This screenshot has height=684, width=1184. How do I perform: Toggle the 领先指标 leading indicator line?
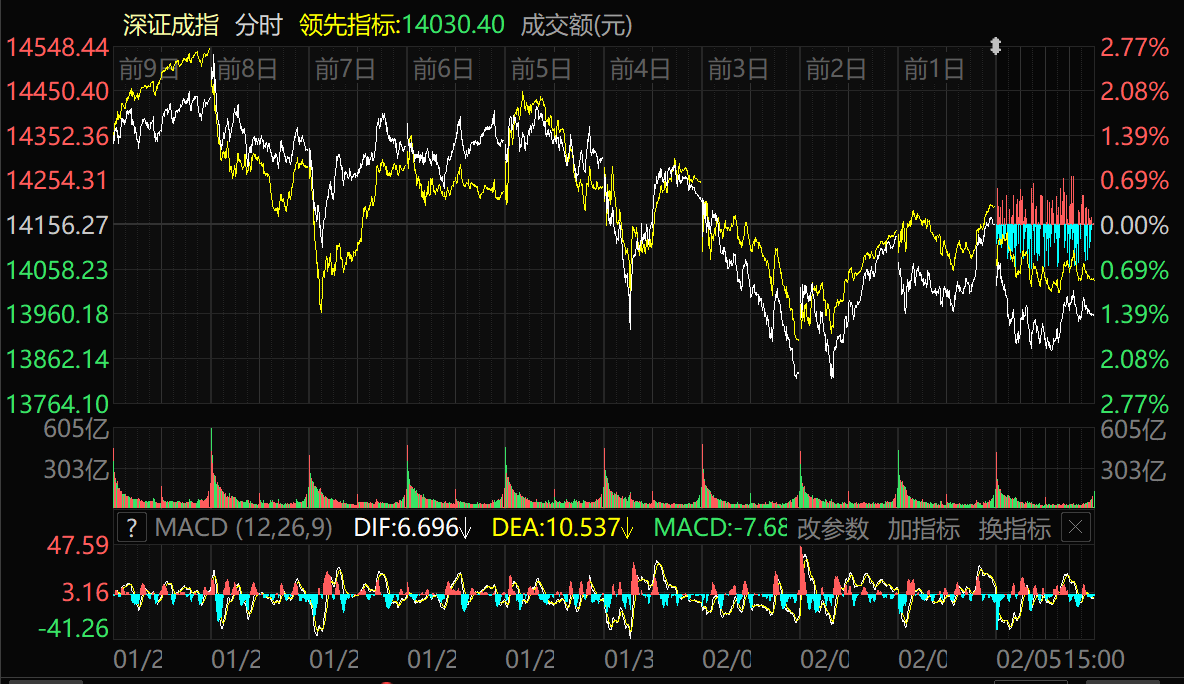pyautogui.click(x=402, y=25)
